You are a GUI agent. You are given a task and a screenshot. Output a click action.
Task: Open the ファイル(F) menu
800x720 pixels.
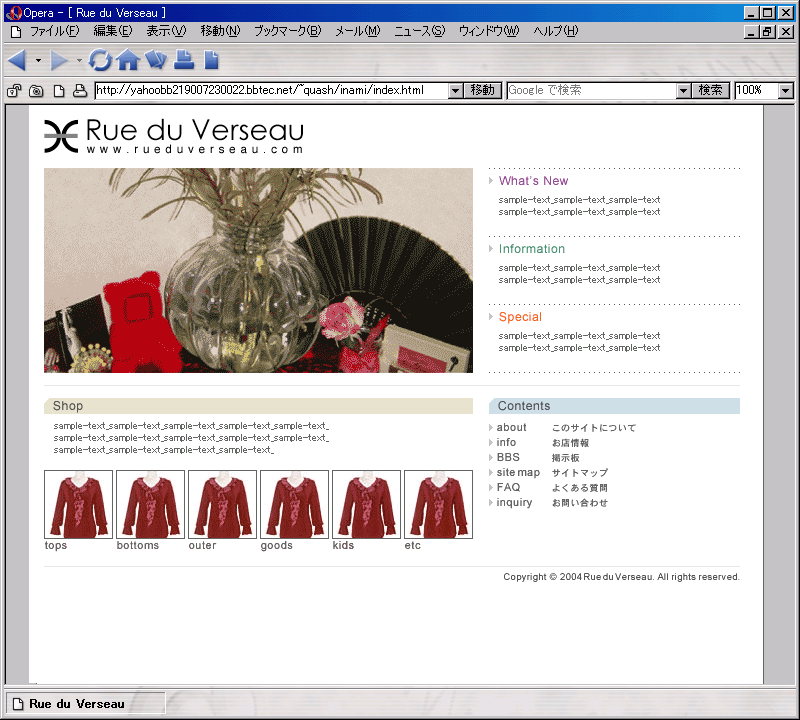[x=55, y=32]
